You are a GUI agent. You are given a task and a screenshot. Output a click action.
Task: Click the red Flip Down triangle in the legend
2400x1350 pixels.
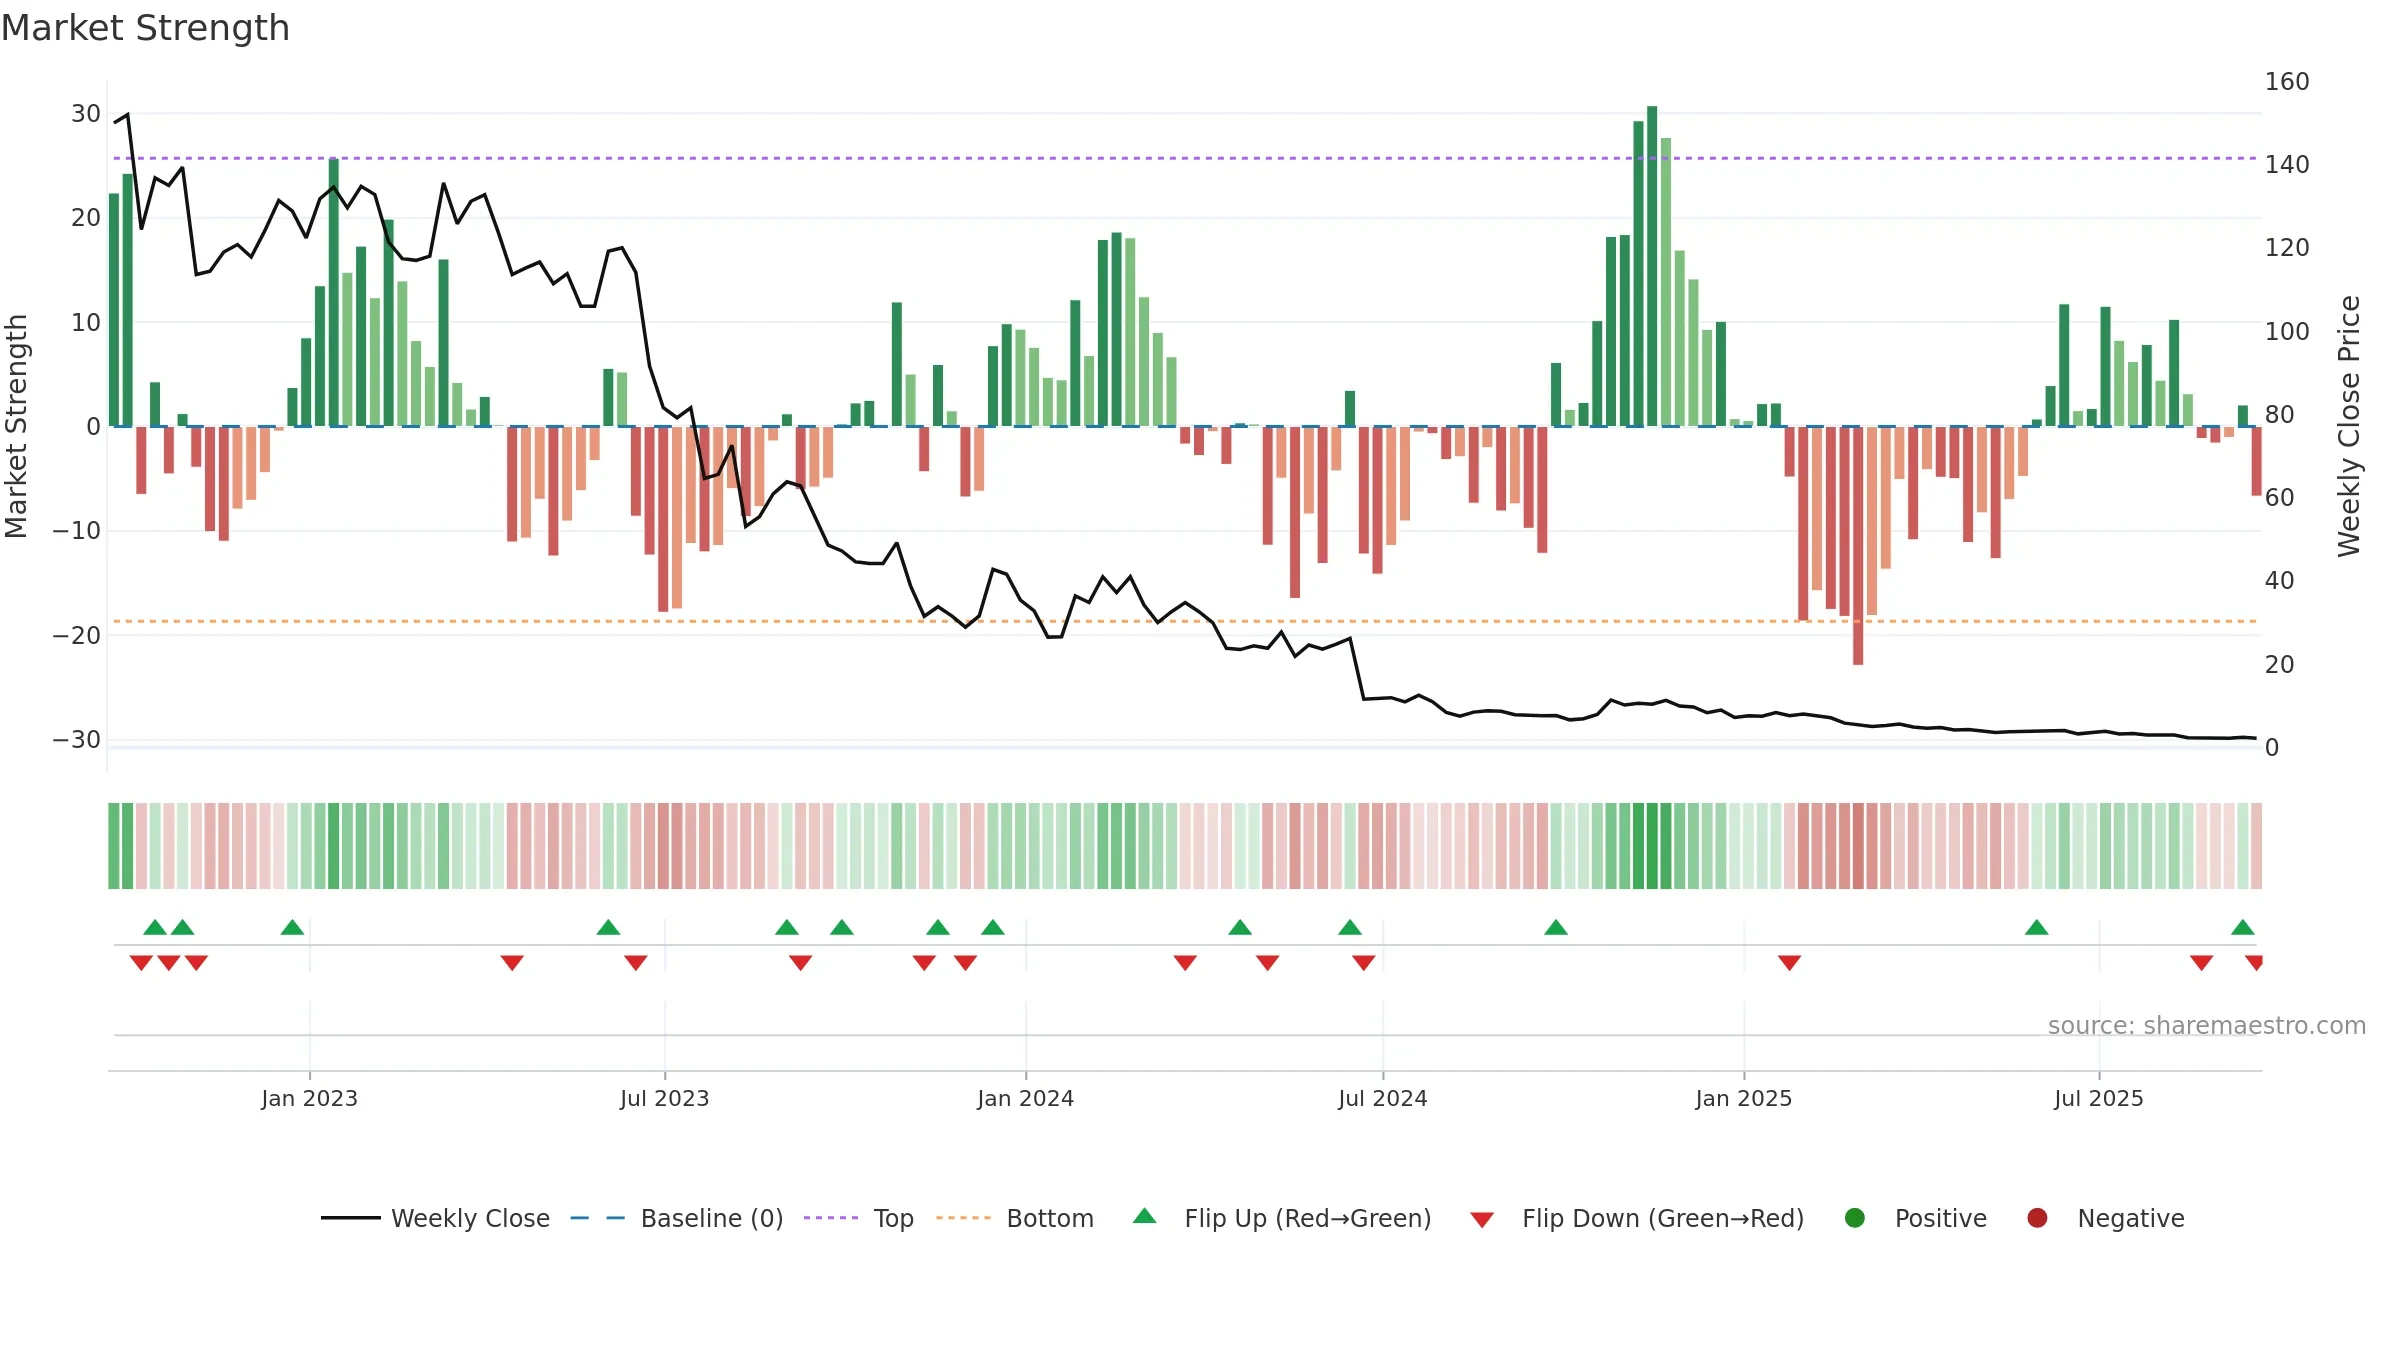click(x=1482, y=1220)
